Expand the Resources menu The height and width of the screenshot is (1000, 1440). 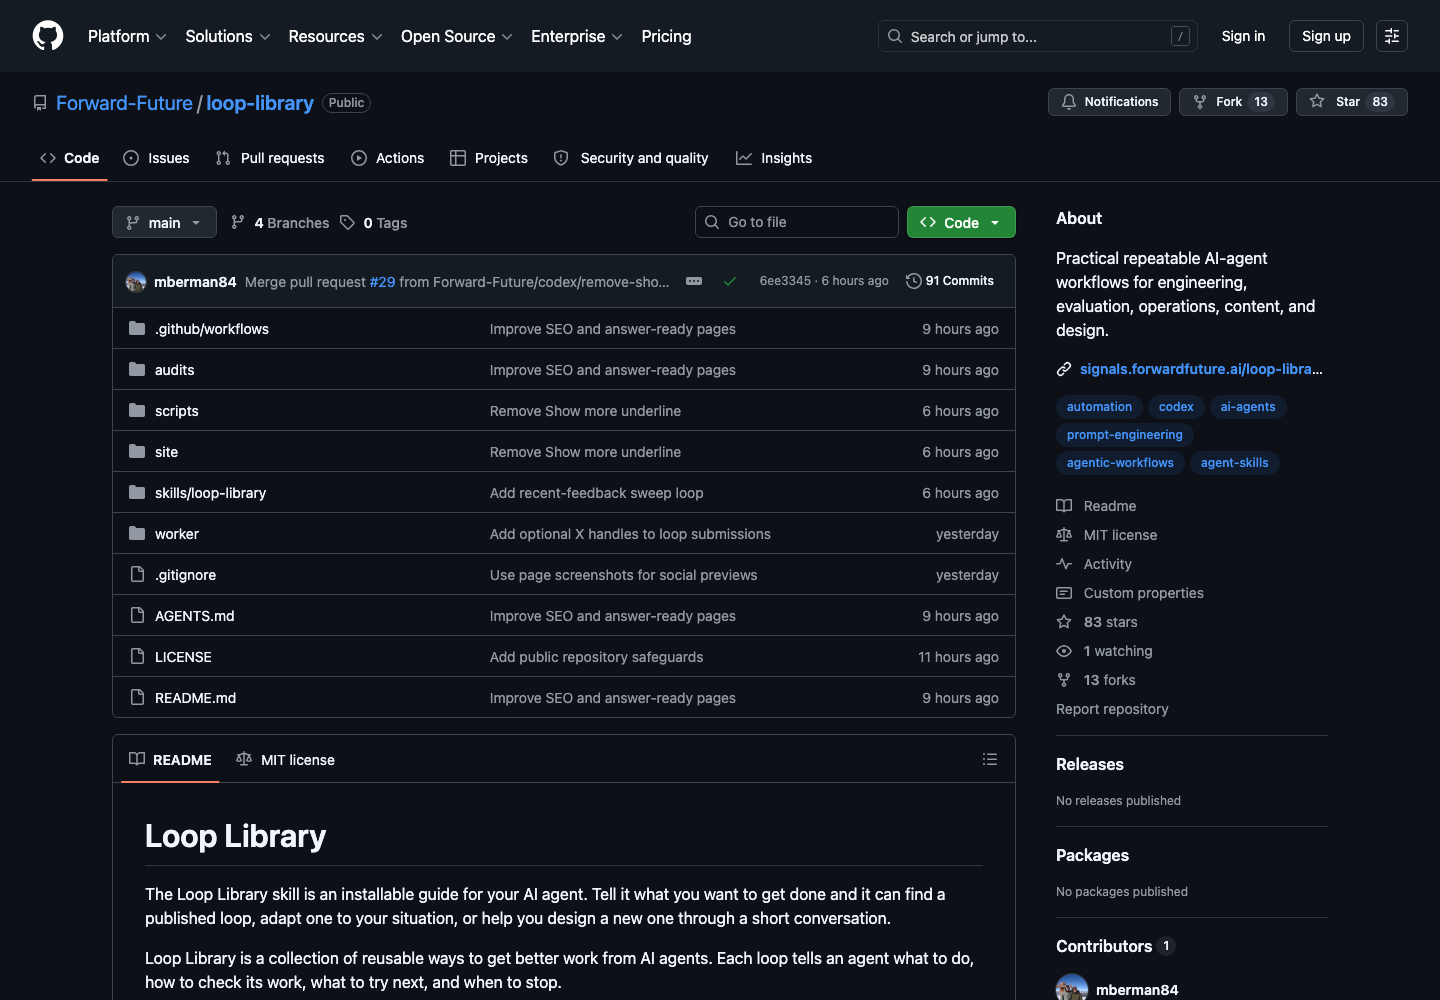335,36
